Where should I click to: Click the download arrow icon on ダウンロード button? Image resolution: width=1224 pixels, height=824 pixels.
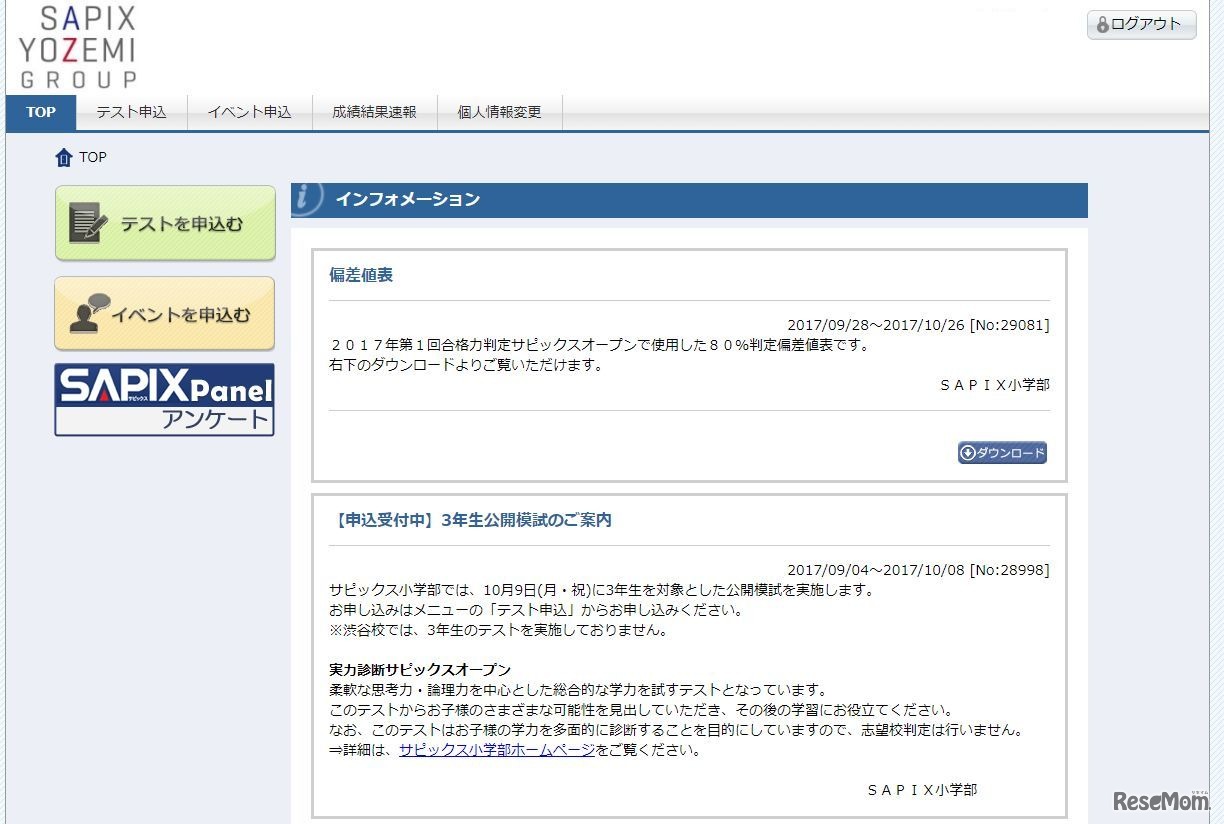tap(968, 453)
